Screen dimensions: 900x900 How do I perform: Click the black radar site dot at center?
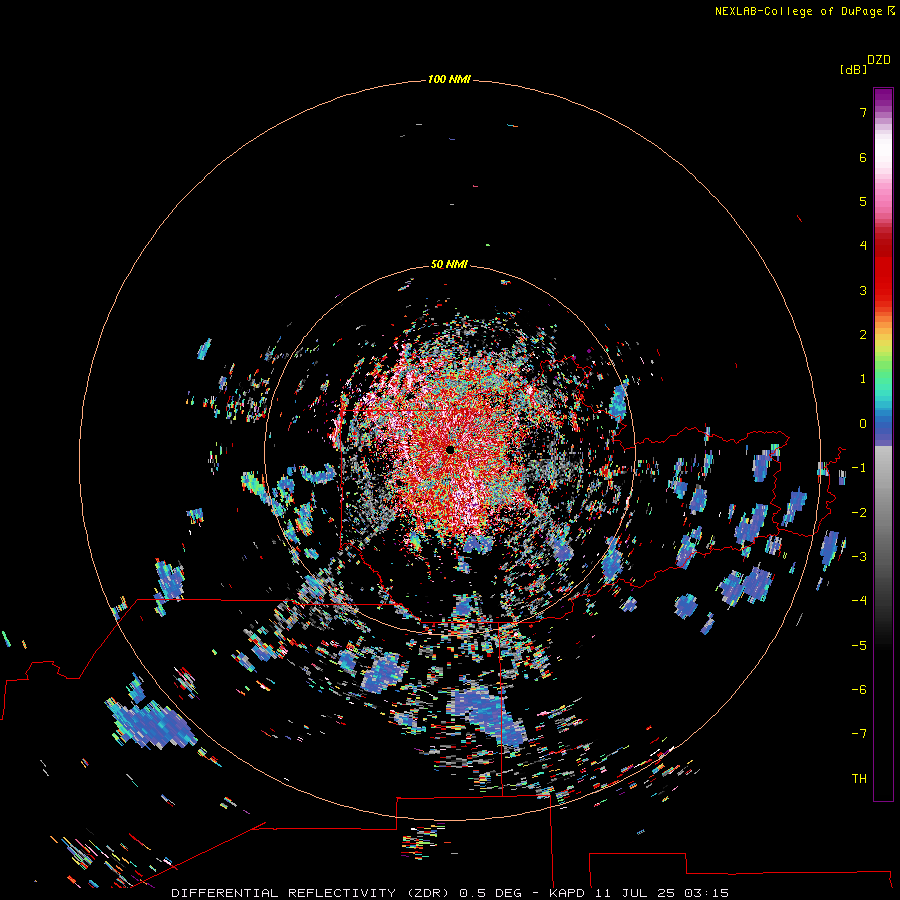pos(450,450)
